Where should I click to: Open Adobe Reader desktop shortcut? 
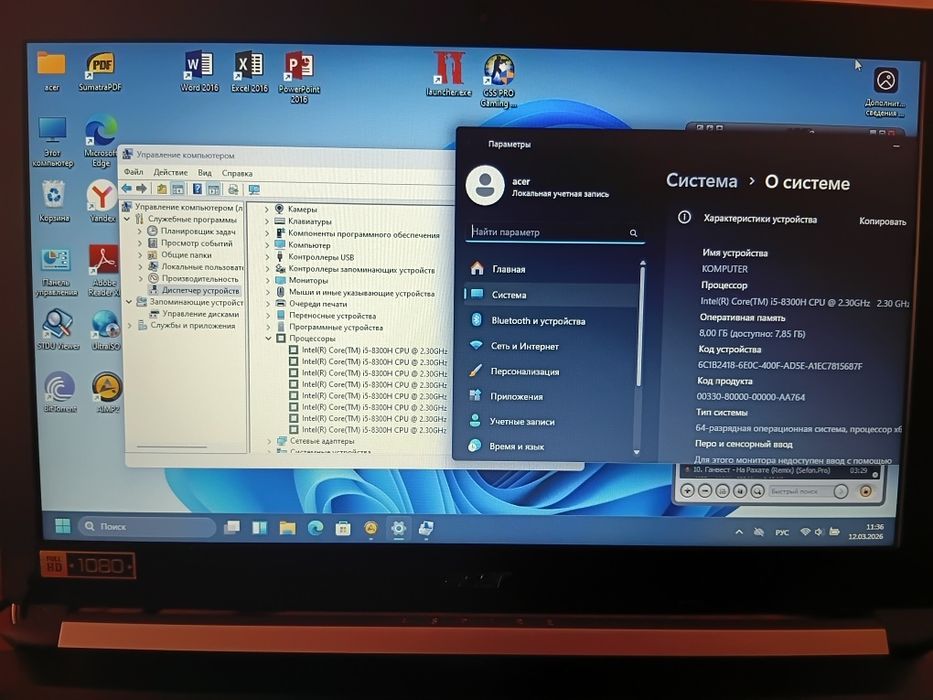point(104,270)
